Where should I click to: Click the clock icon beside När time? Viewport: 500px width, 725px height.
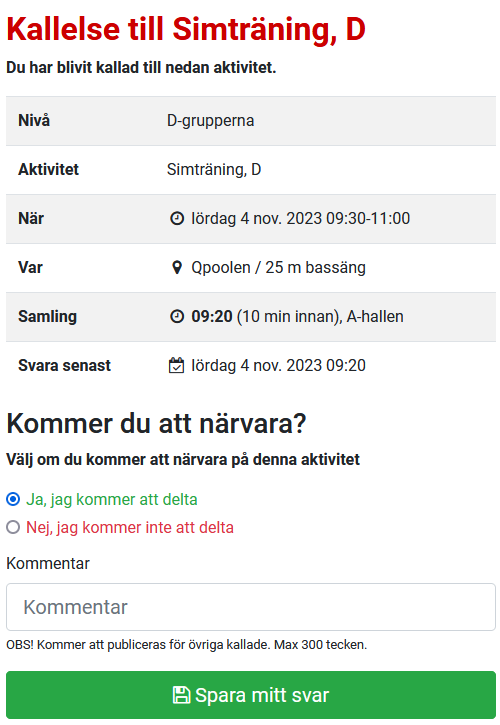coord(177,218)
